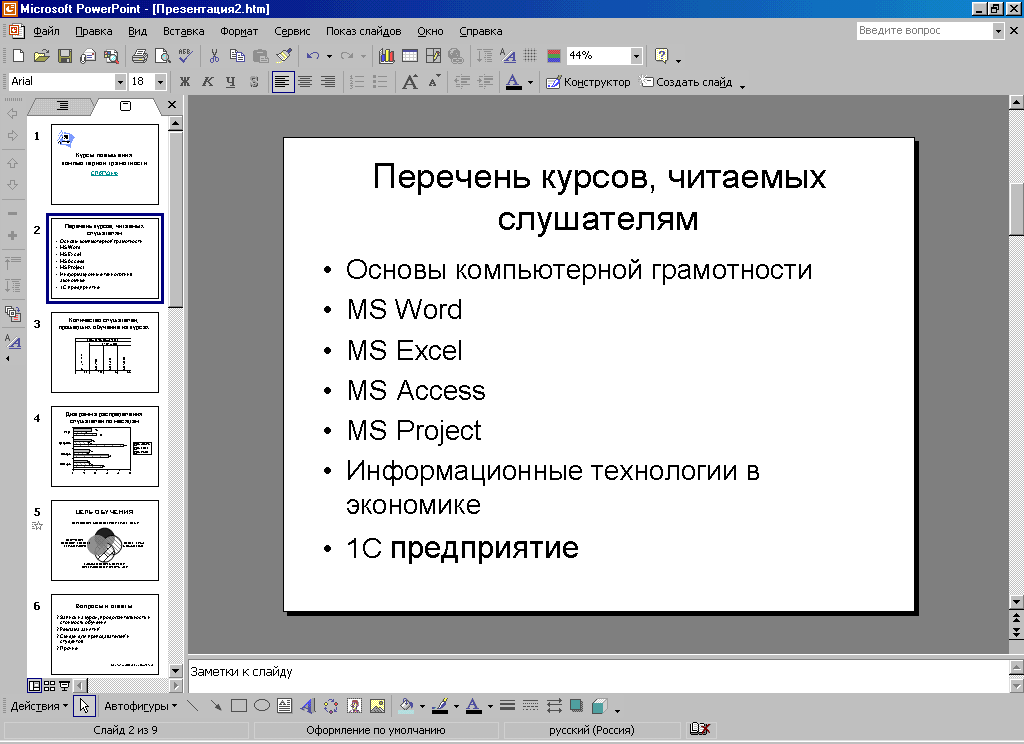The image size is (1024, 744).
Task: Insert a table with the table icon
Action: click(409, 56)
